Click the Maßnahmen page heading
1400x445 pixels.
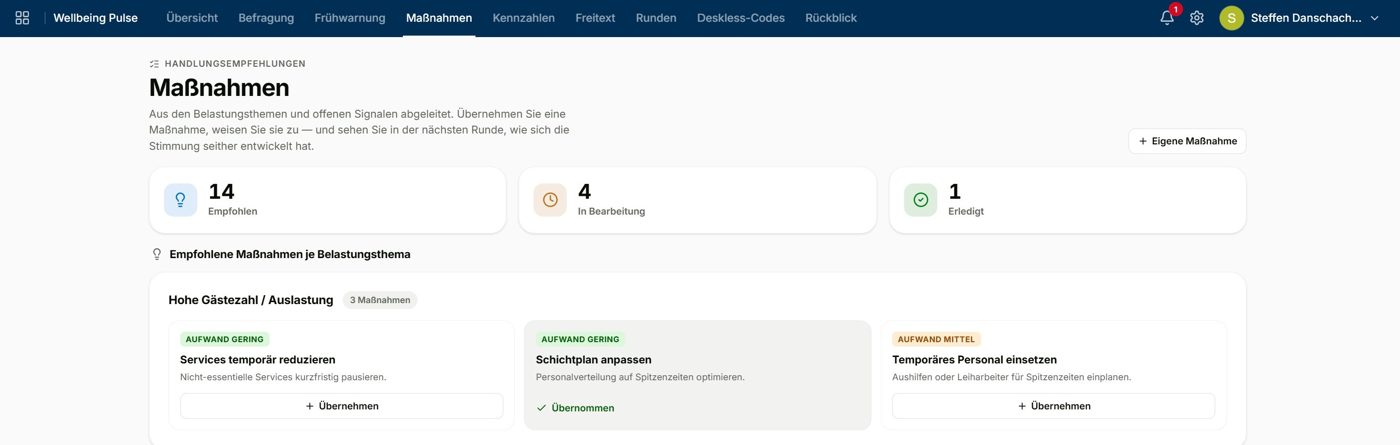[219, 88]
